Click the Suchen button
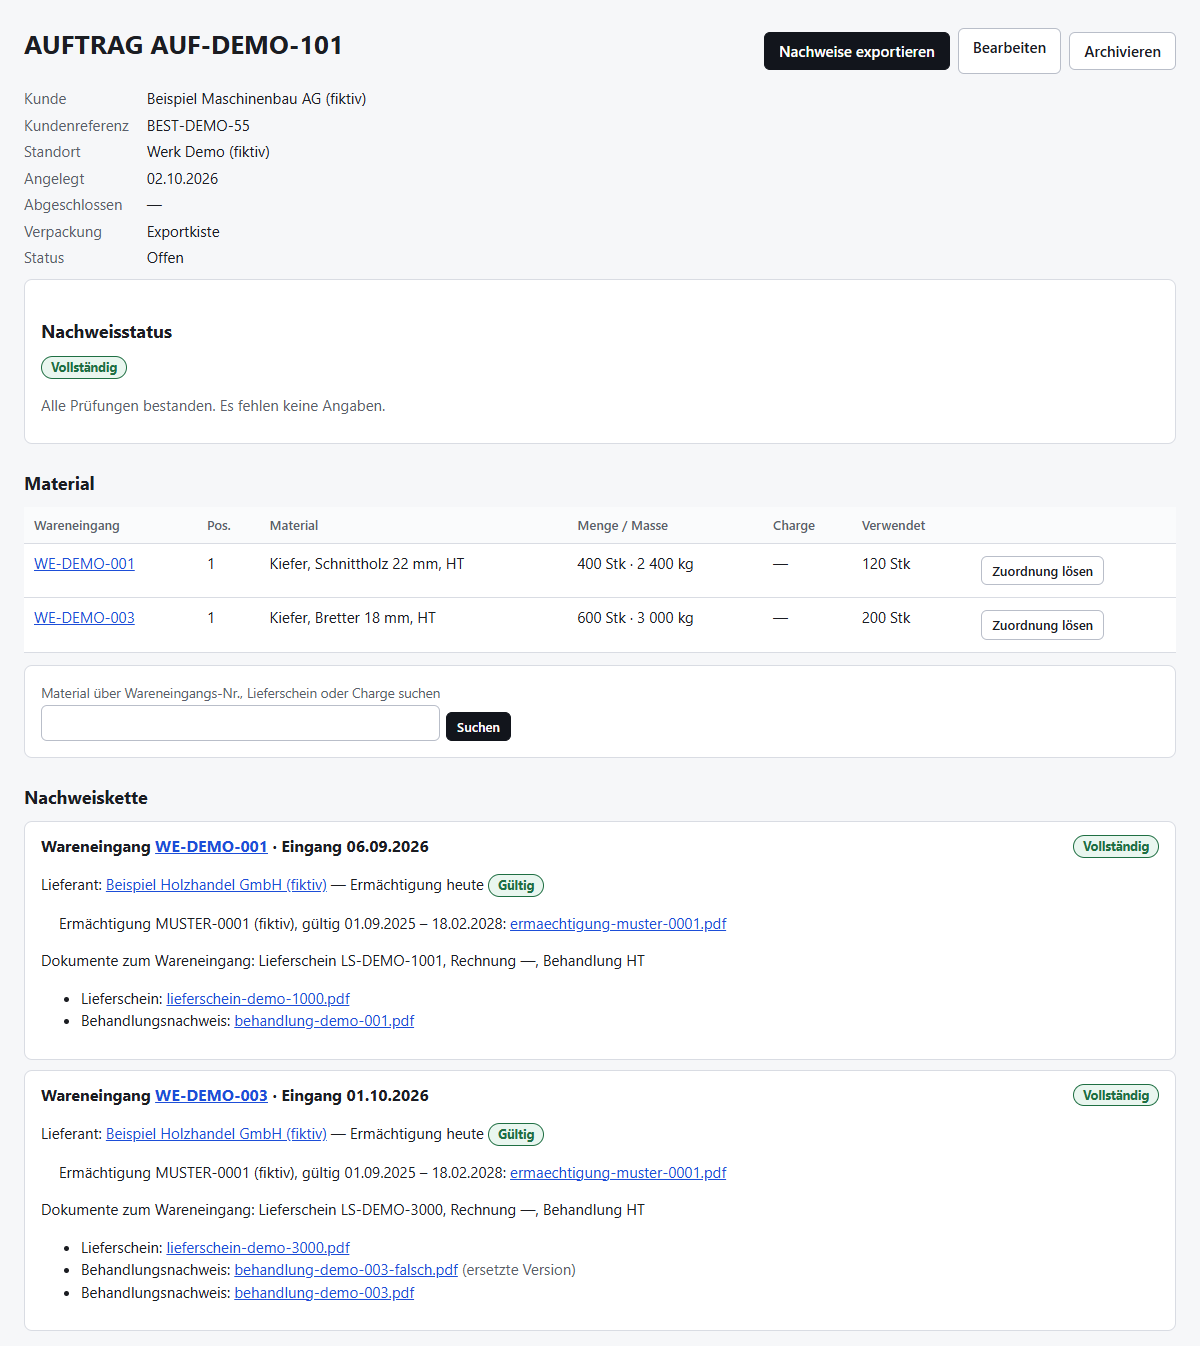This screenshot has width=1200, height=1346. pos(478,727)
